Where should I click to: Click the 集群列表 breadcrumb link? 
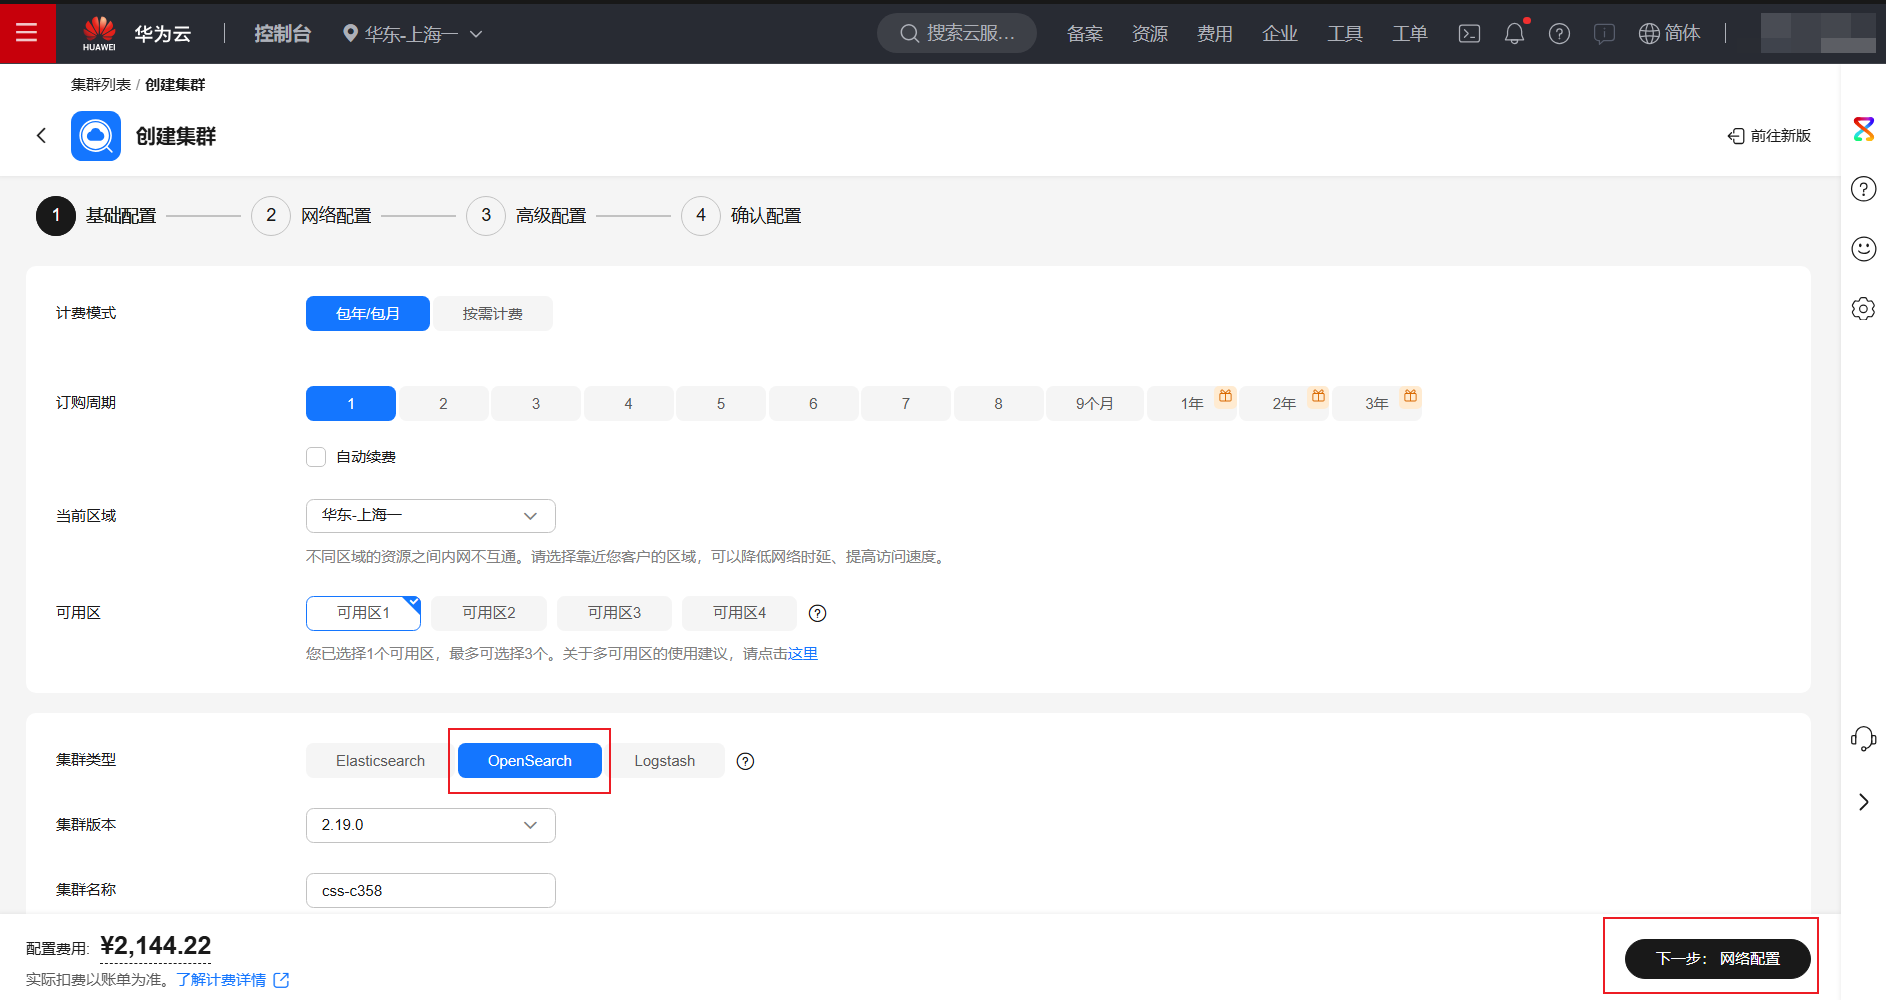click(101, 85)
